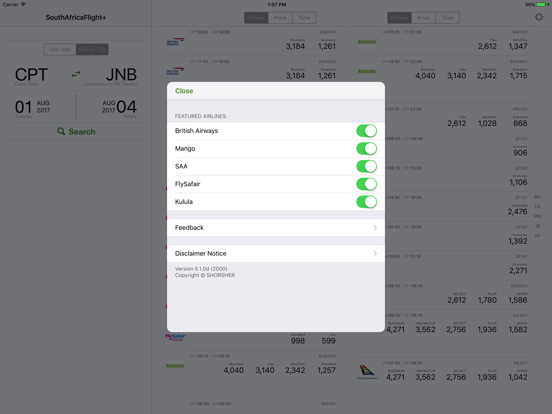Jump to SA in side index
This screenshot has width=552, height=414.
pyautogui.click(x=537, y=236)
